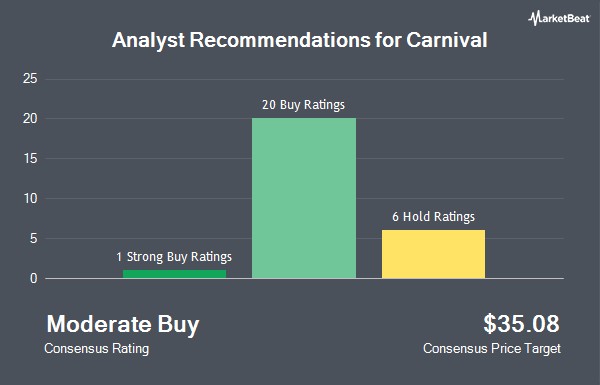Click the 'Moderate Buy' consensus text
The width and height of the screenshot is (600, 385).
123,325
